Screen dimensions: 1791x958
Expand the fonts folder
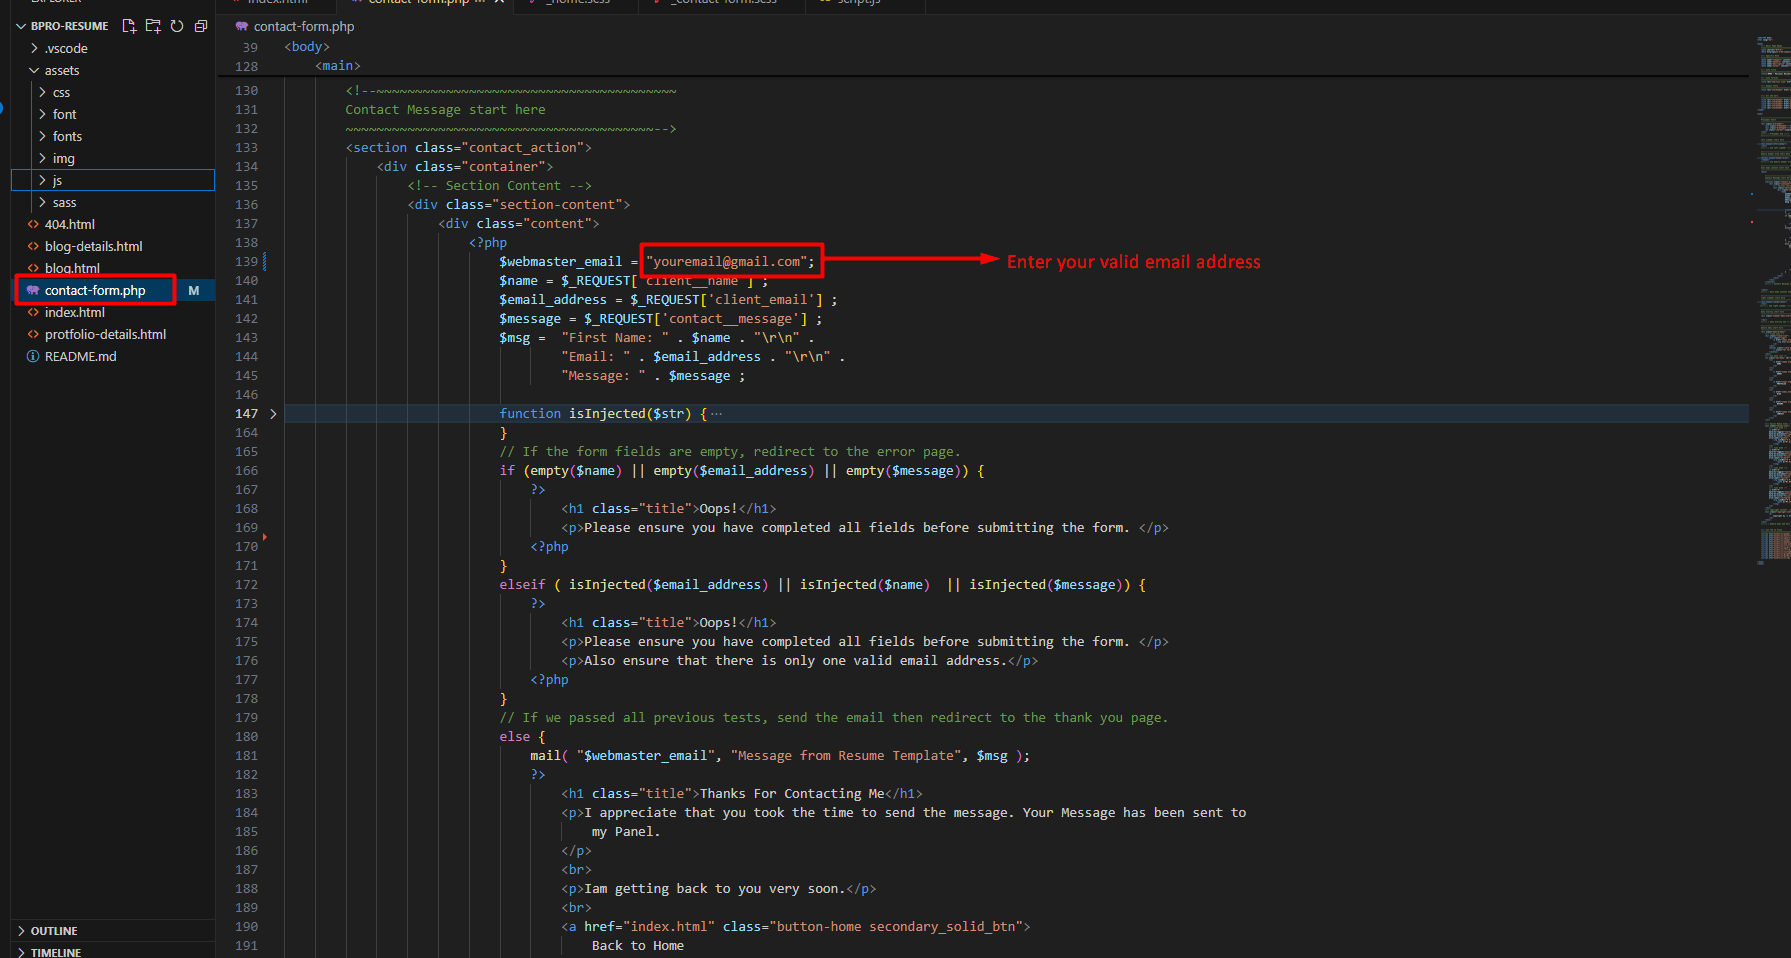click(43, 137)
